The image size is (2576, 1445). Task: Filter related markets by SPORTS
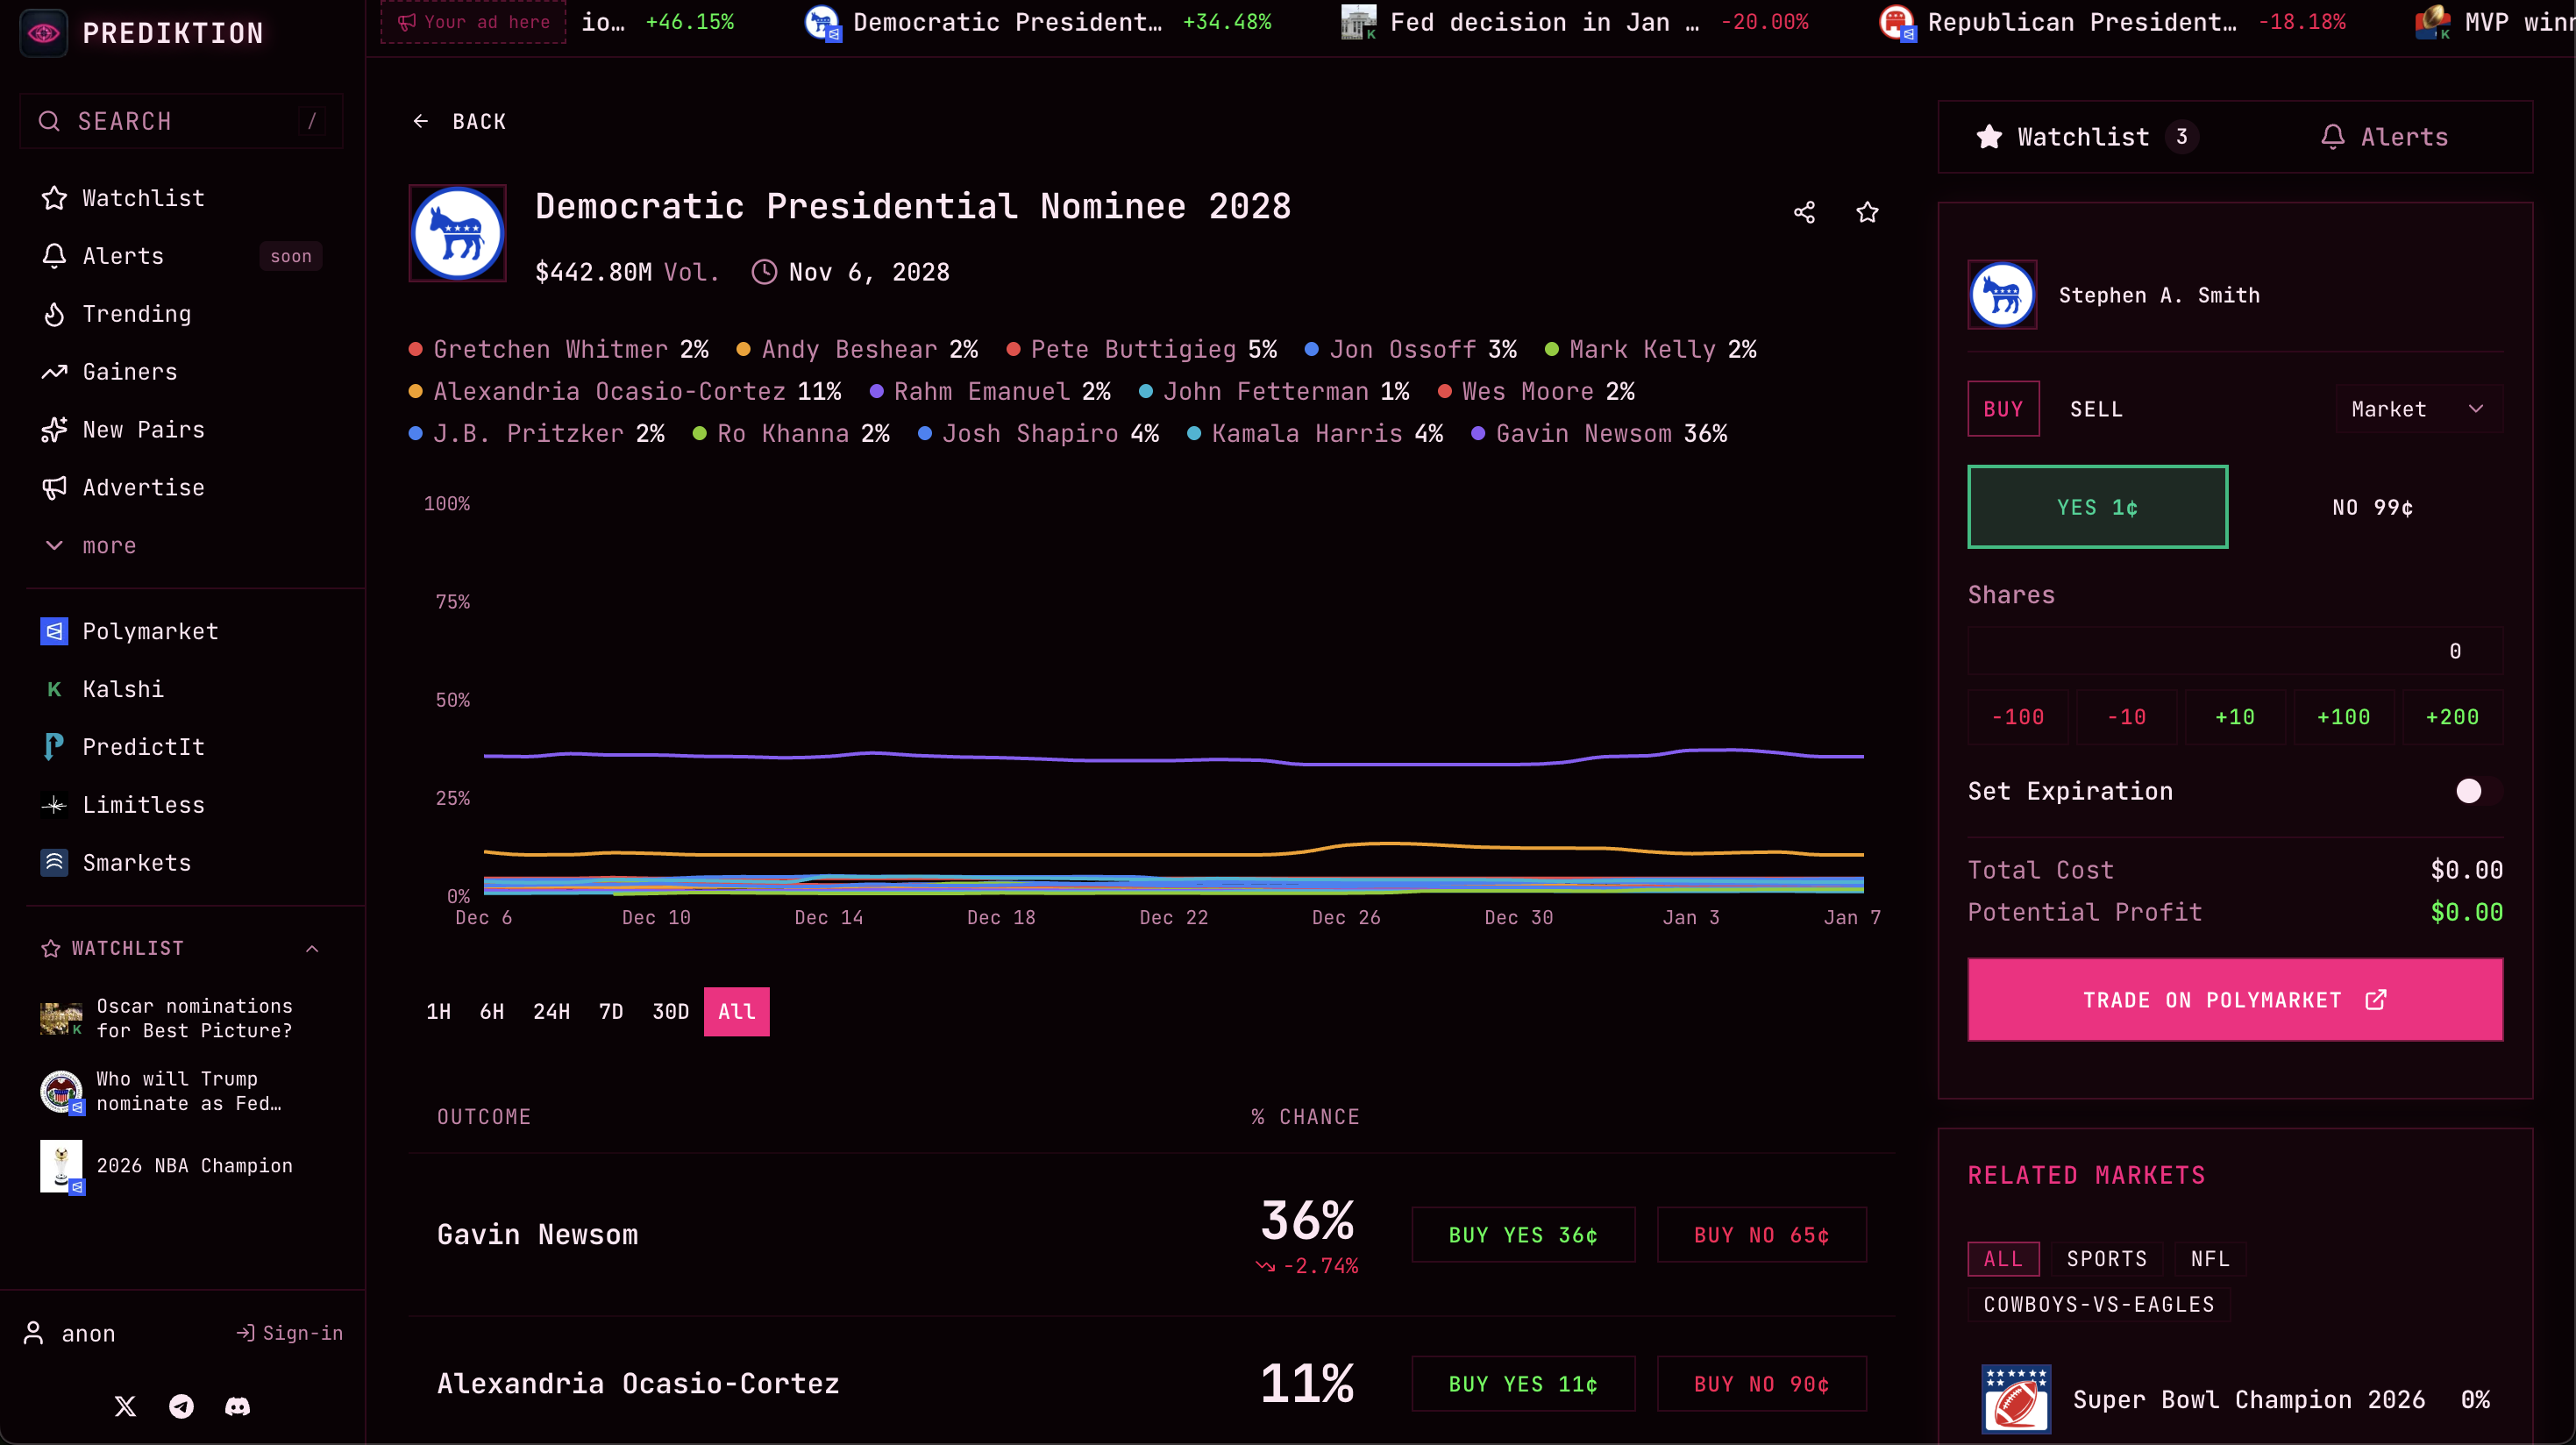(x=2106, y=1258)
